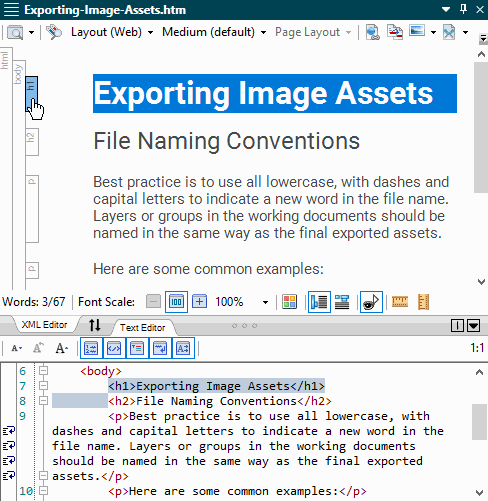Select the first p structure bar

[32, 209]
